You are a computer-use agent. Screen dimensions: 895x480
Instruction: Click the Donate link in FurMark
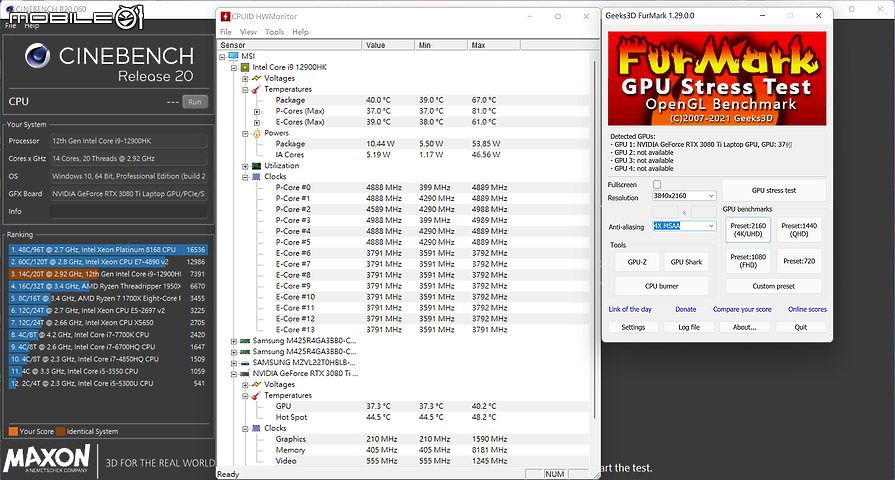click(x=686, y=309)
